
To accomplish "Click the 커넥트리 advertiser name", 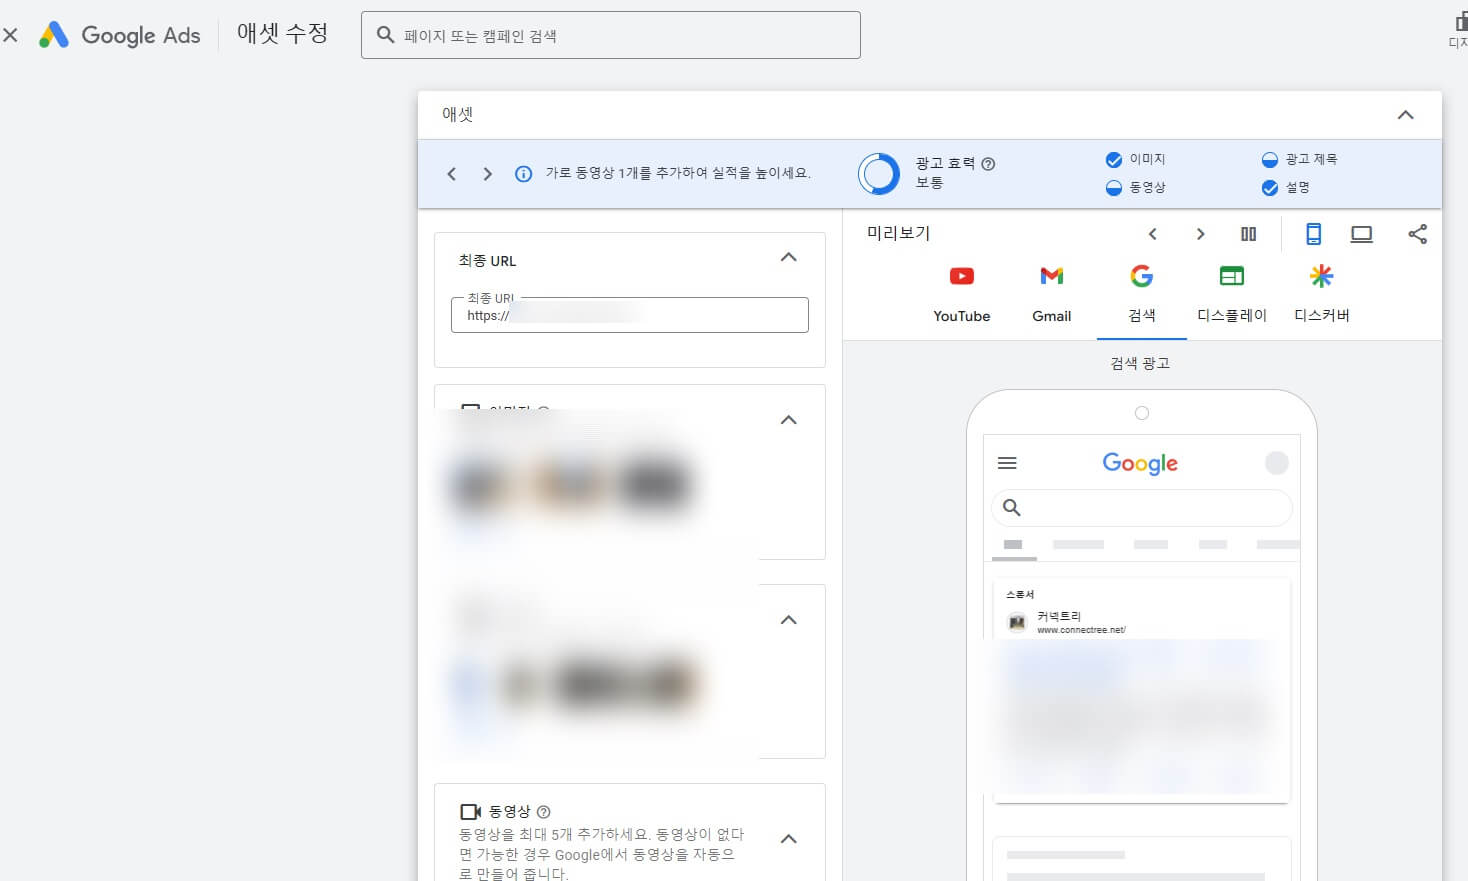I will [x=1059, y=616].
